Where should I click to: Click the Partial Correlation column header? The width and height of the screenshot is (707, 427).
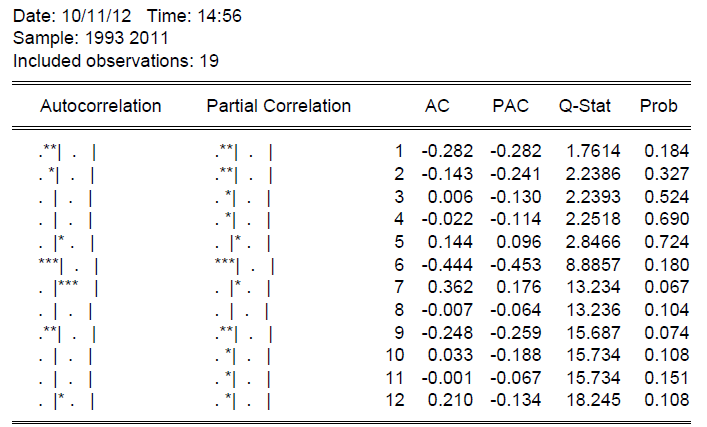(x=278, y=106)
